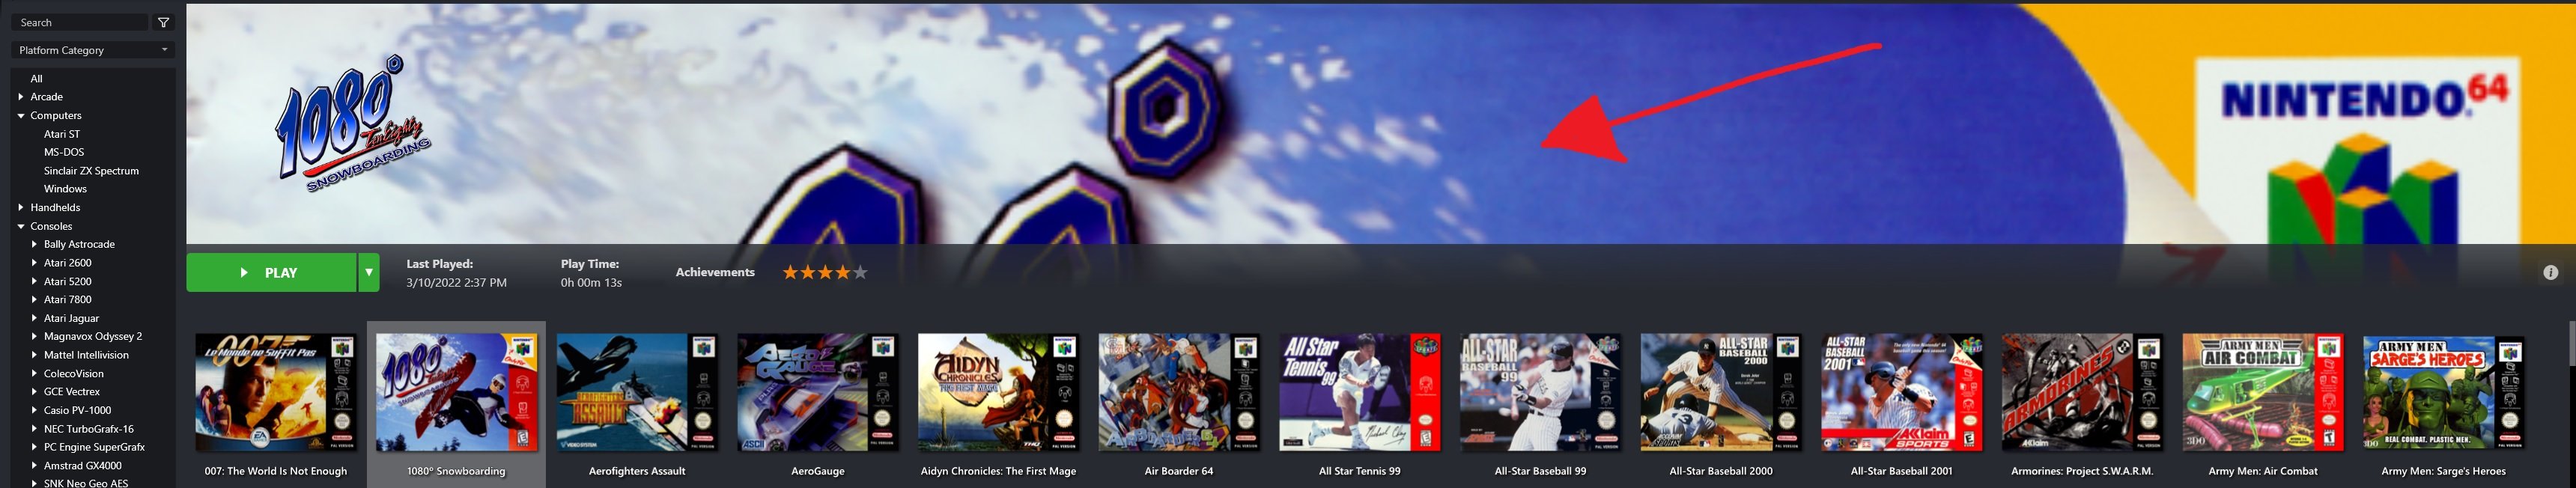Set the rating to three stars
The image size is (2576, 488).
(825, 272)
